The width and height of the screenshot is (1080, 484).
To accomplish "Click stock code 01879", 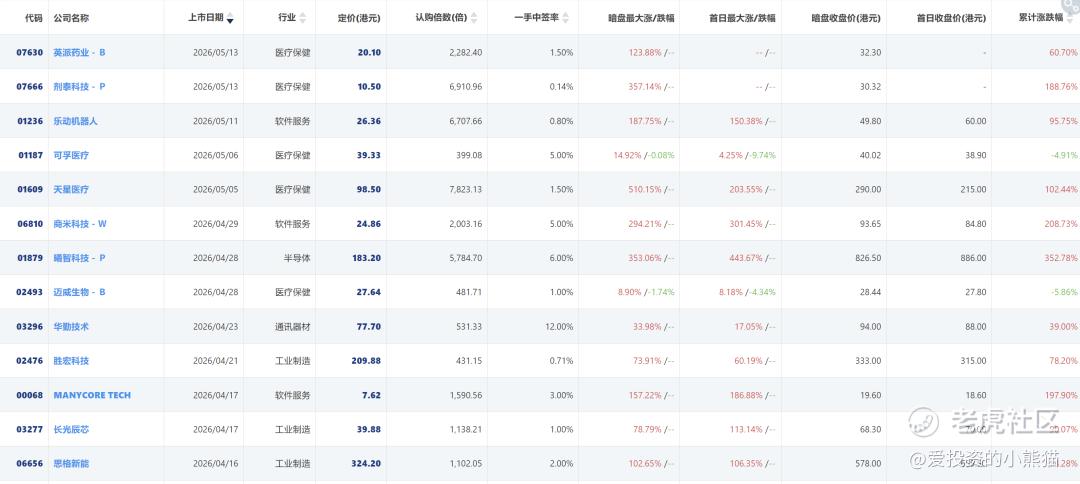I will tap(30, 258).
